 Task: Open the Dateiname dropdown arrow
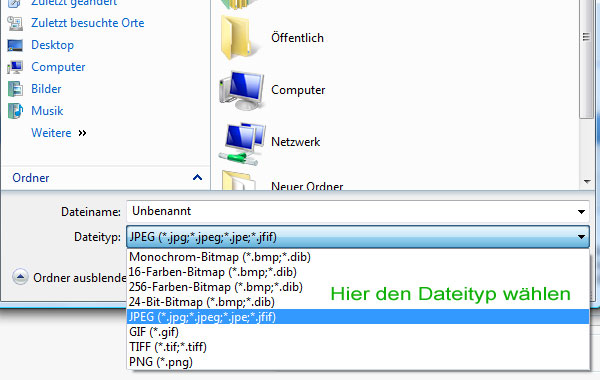(x=581, y=212)
